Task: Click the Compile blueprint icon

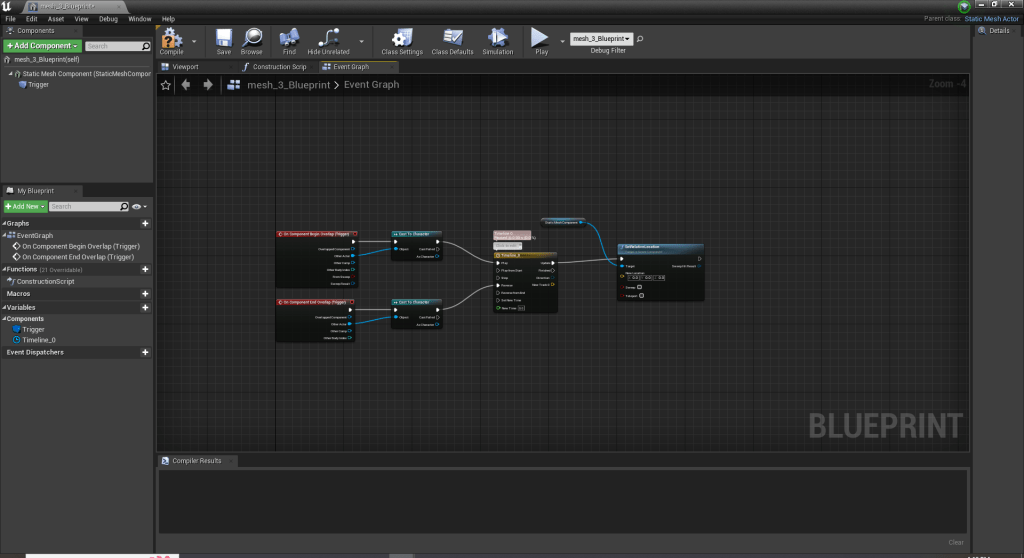Action: [x=172, y=39]
